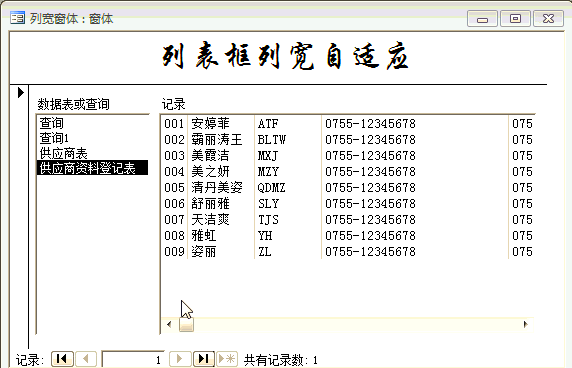This screenshot has width=572, height=368.
Task: Click the horizontal scrollbar thumb
Action: coord(186,324)
